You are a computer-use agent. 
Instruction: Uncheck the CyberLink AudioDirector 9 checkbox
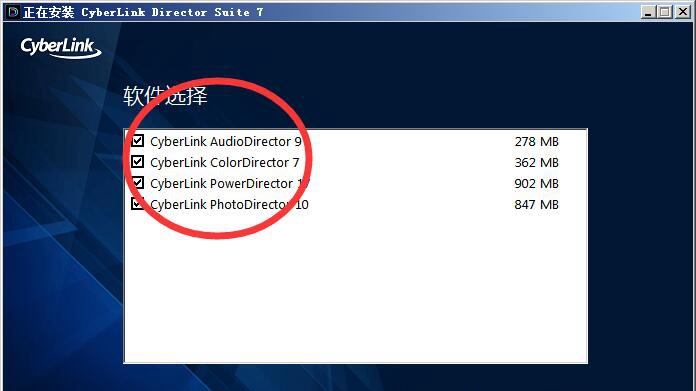point(138,141)
